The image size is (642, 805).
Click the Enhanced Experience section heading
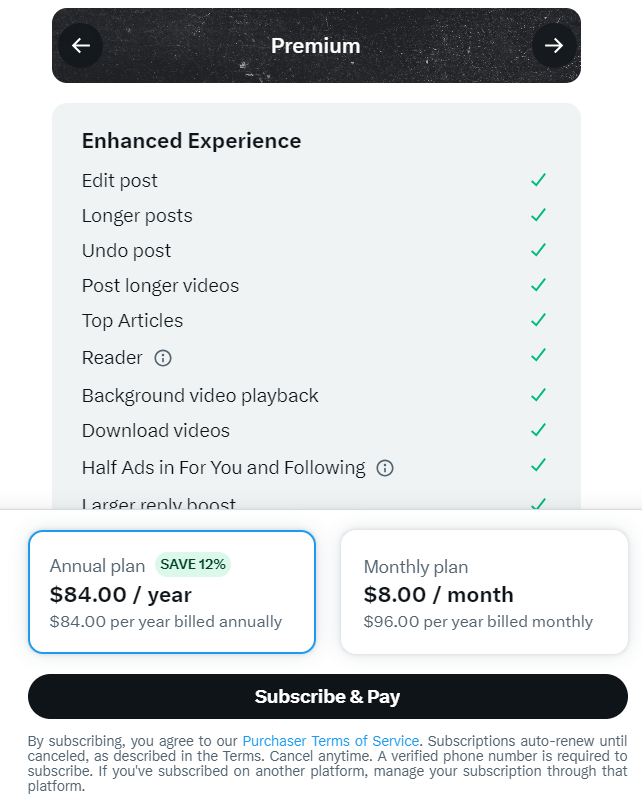[191, 141]
